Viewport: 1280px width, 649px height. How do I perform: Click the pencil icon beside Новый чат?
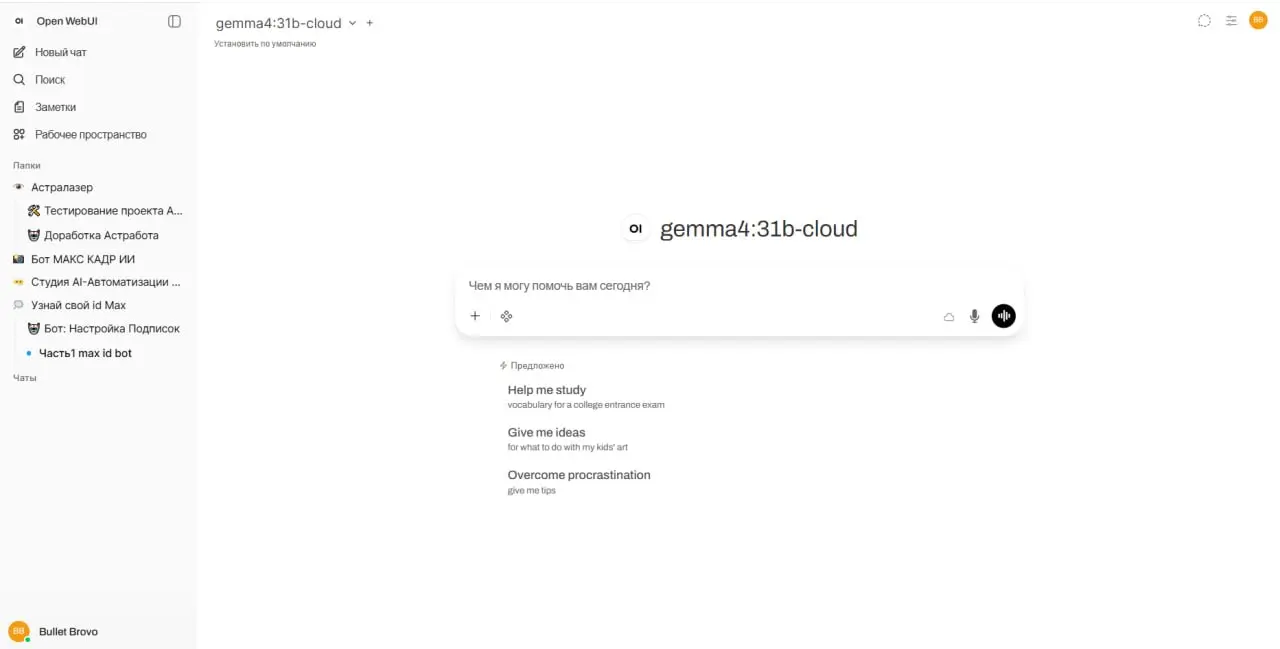click(x=19, y=52)
